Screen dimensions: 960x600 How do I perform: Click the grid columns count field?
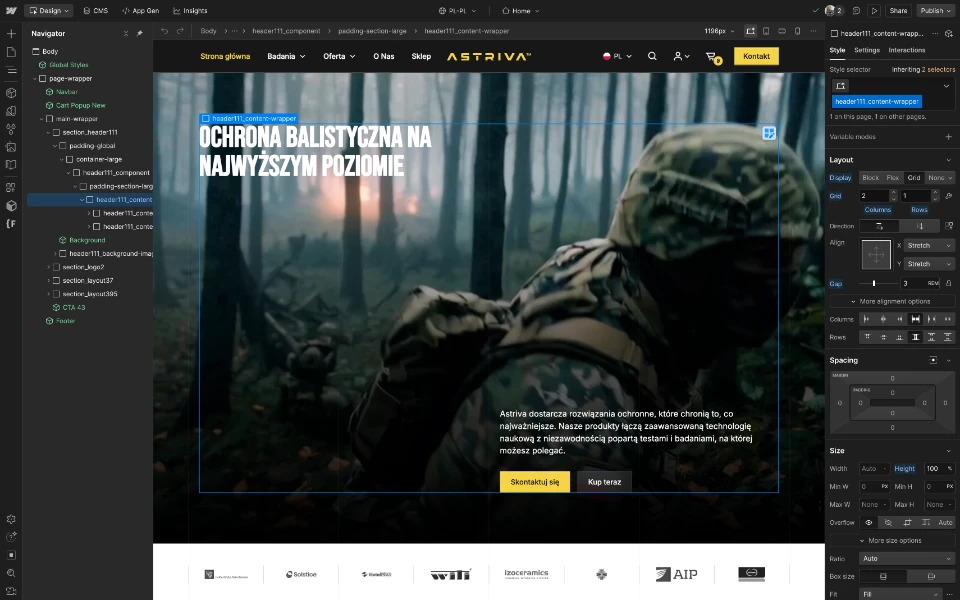pos(874,196)
